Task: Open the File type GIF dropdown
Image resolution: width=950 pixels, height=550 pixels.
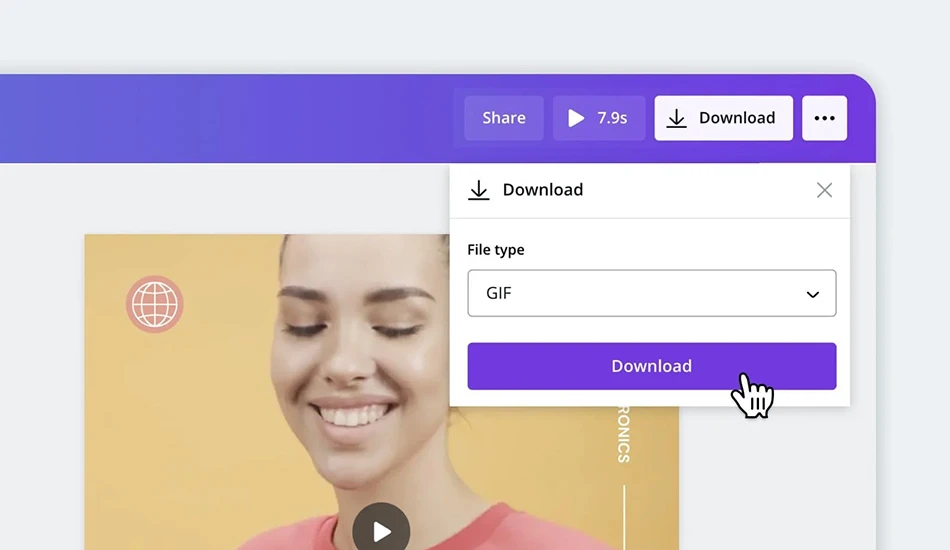Action: click(x=652, y=293)
